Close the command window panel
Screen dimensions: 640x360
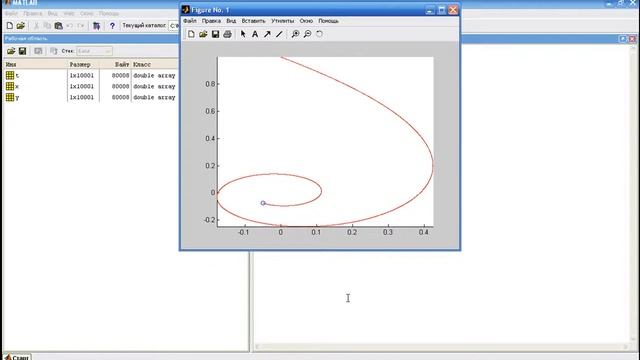coord(632,39)
